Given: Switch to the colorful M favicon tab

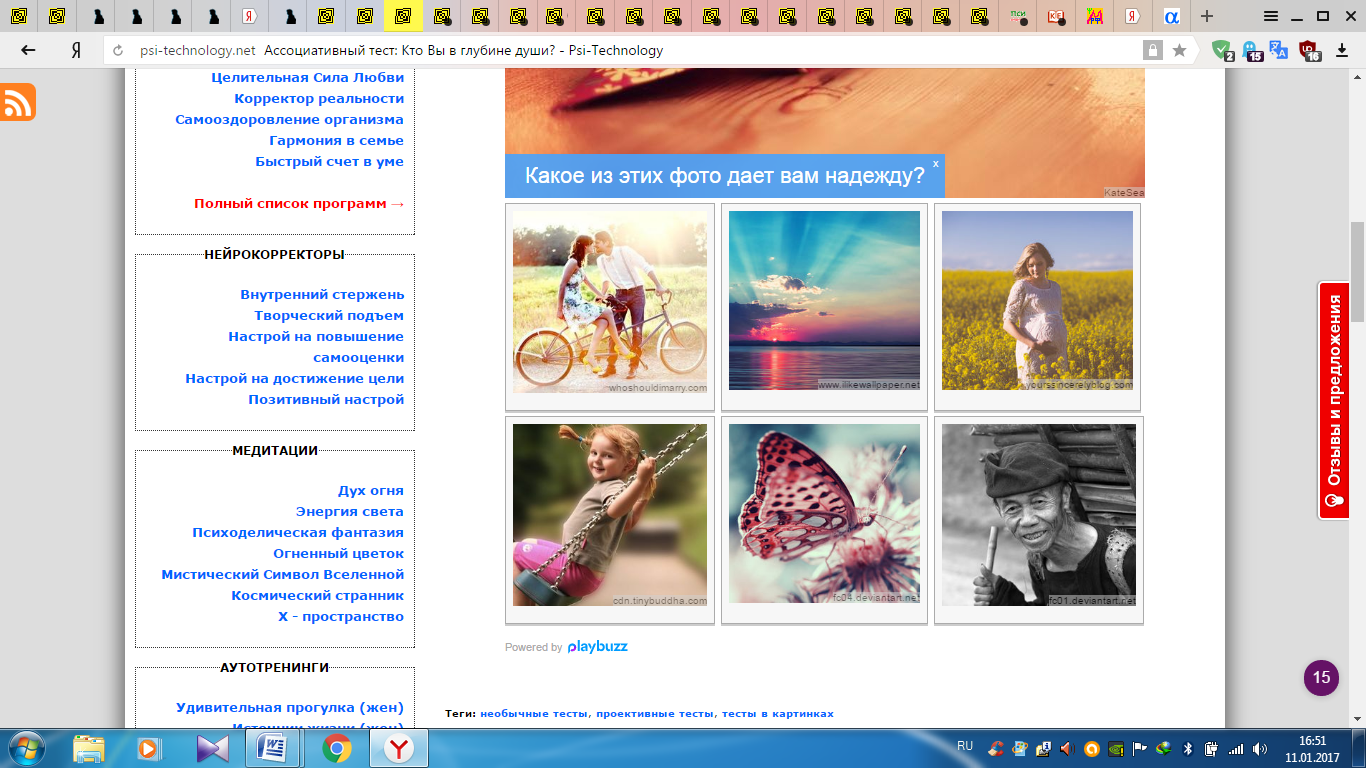Looking at the screenshot, I should pyautogui.click(x=1095, y=16).
